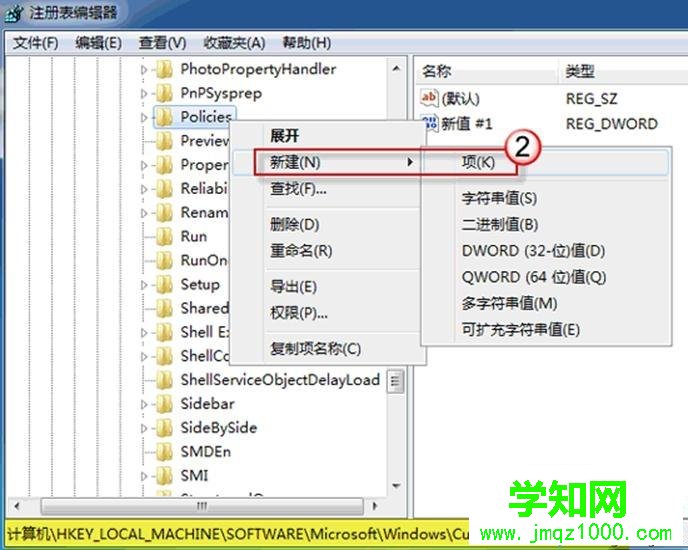Click the Sidebar folder icon
Image resolution: width=688 pixels, height=550 pixels.
point(165,403)
